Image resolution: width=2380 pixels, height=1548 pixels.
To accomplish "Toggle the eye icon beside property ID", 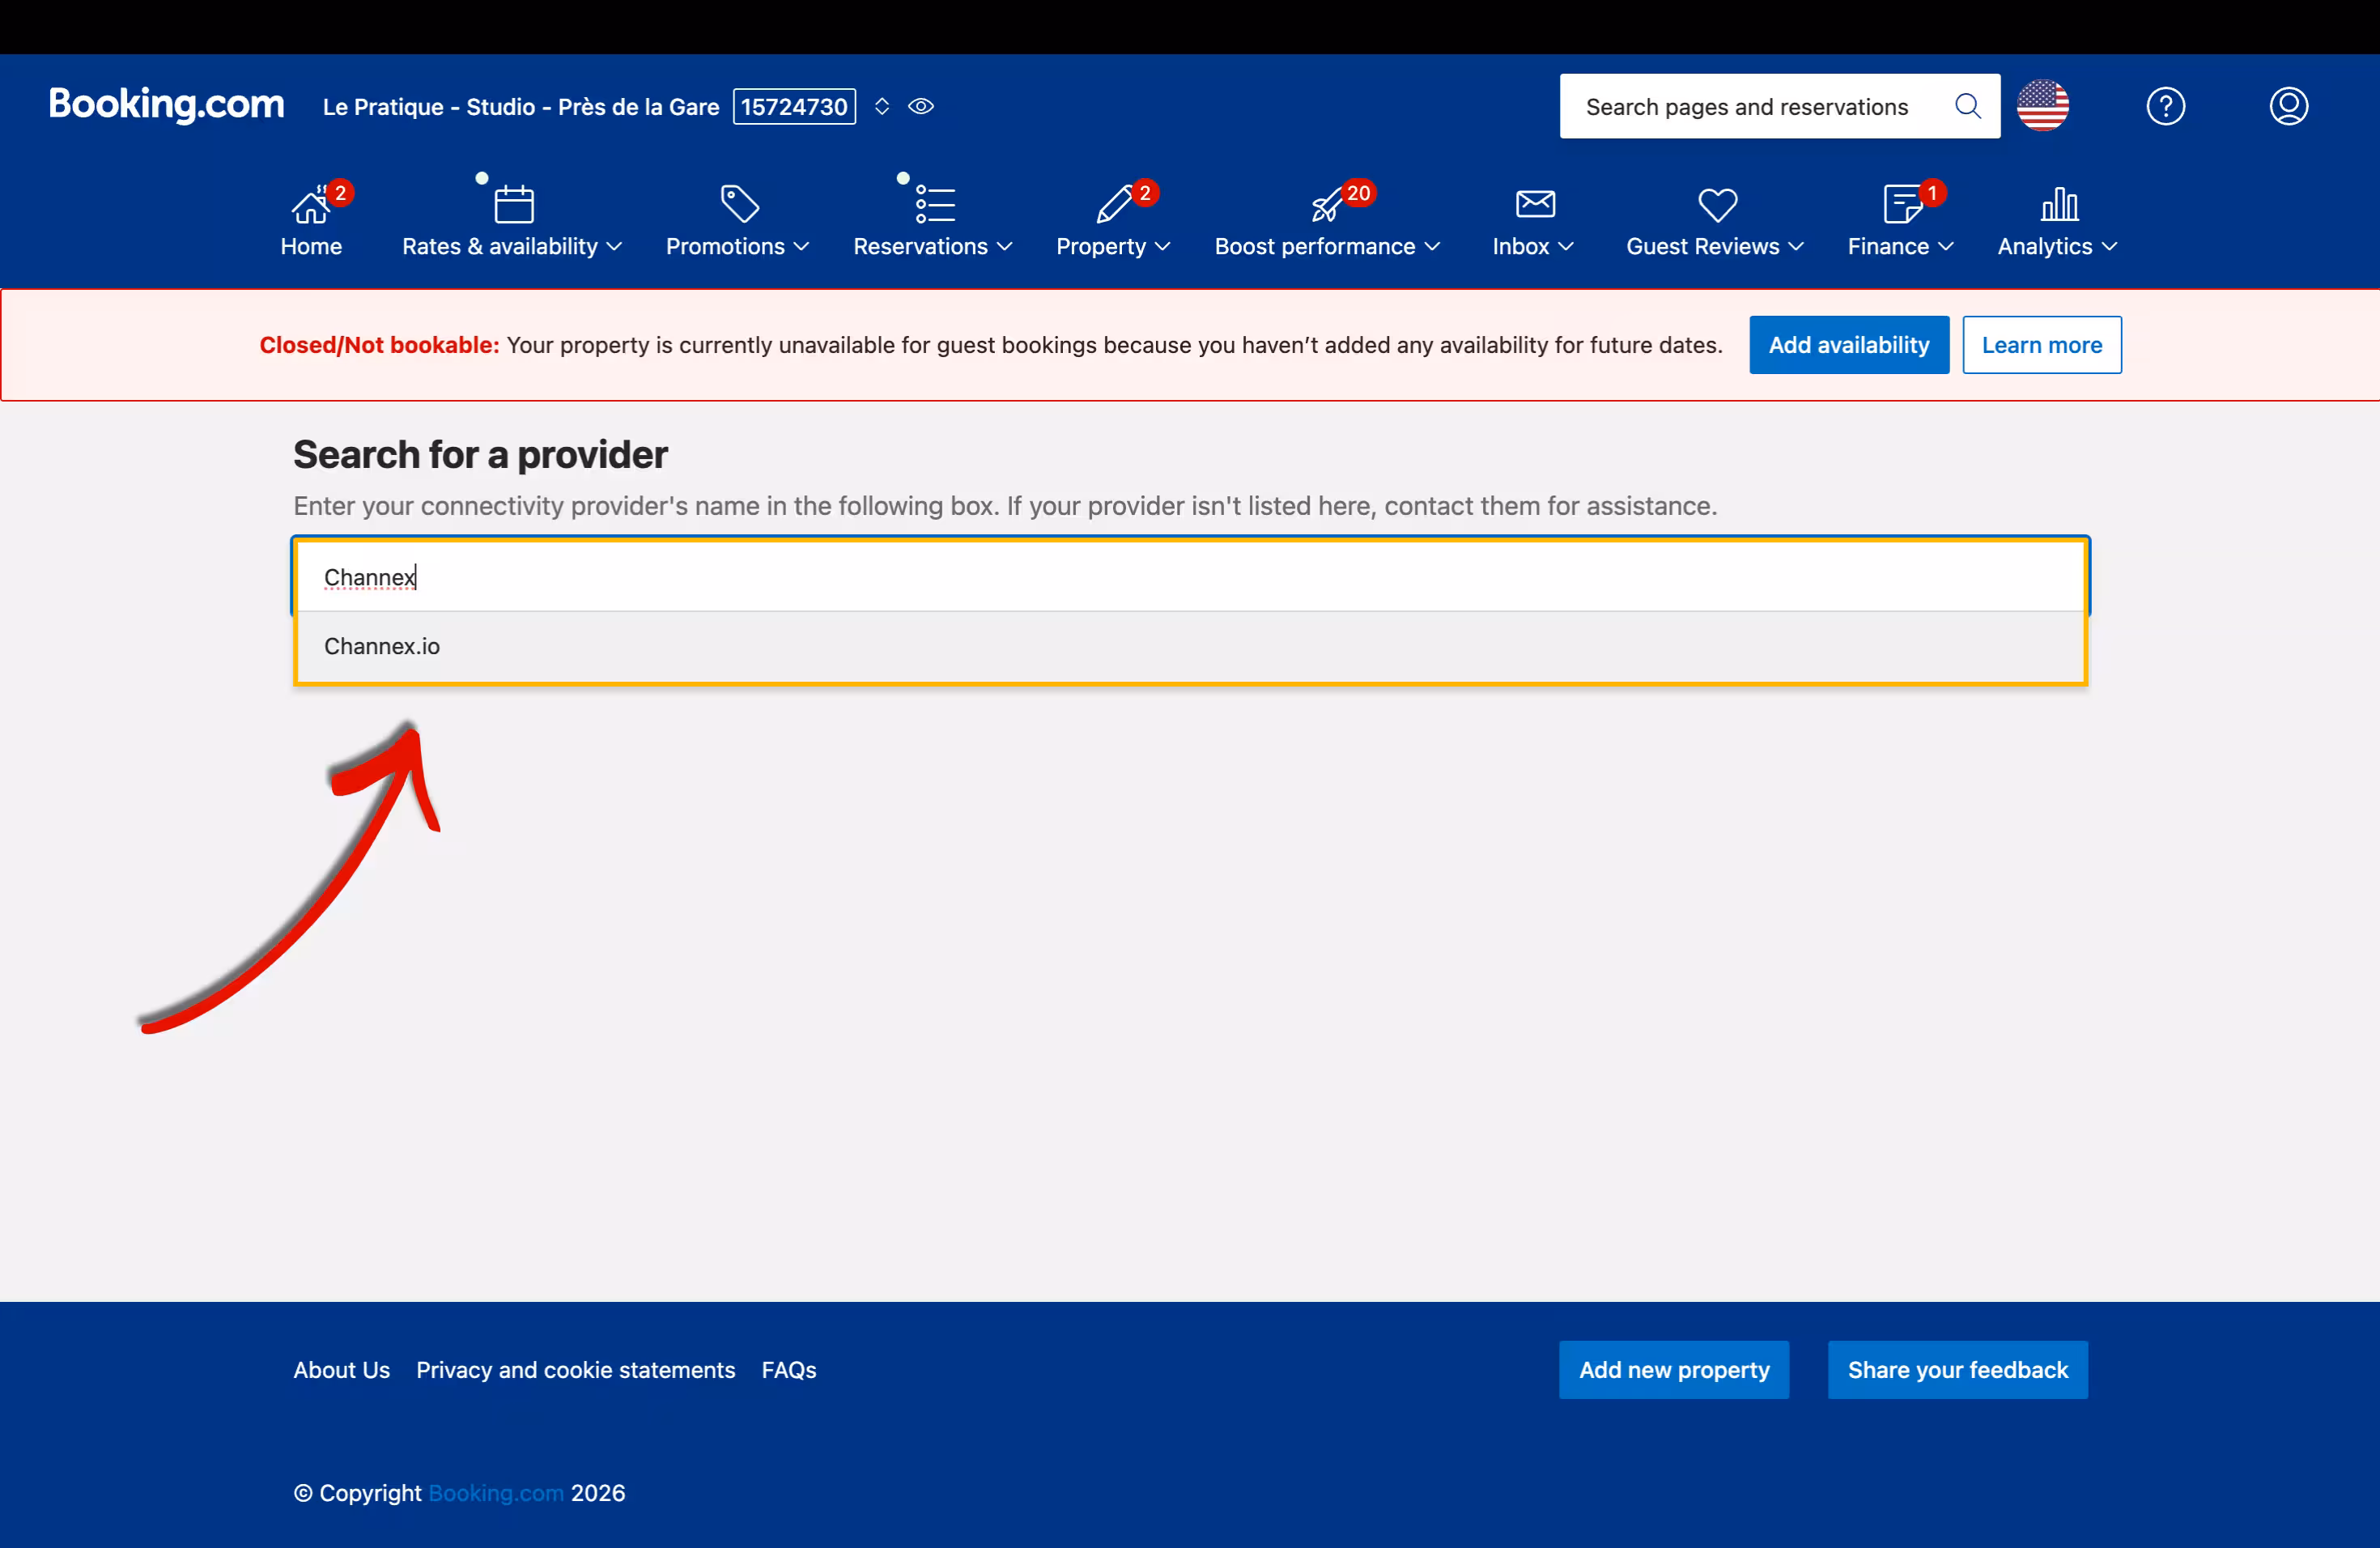I will click(921, 106).
